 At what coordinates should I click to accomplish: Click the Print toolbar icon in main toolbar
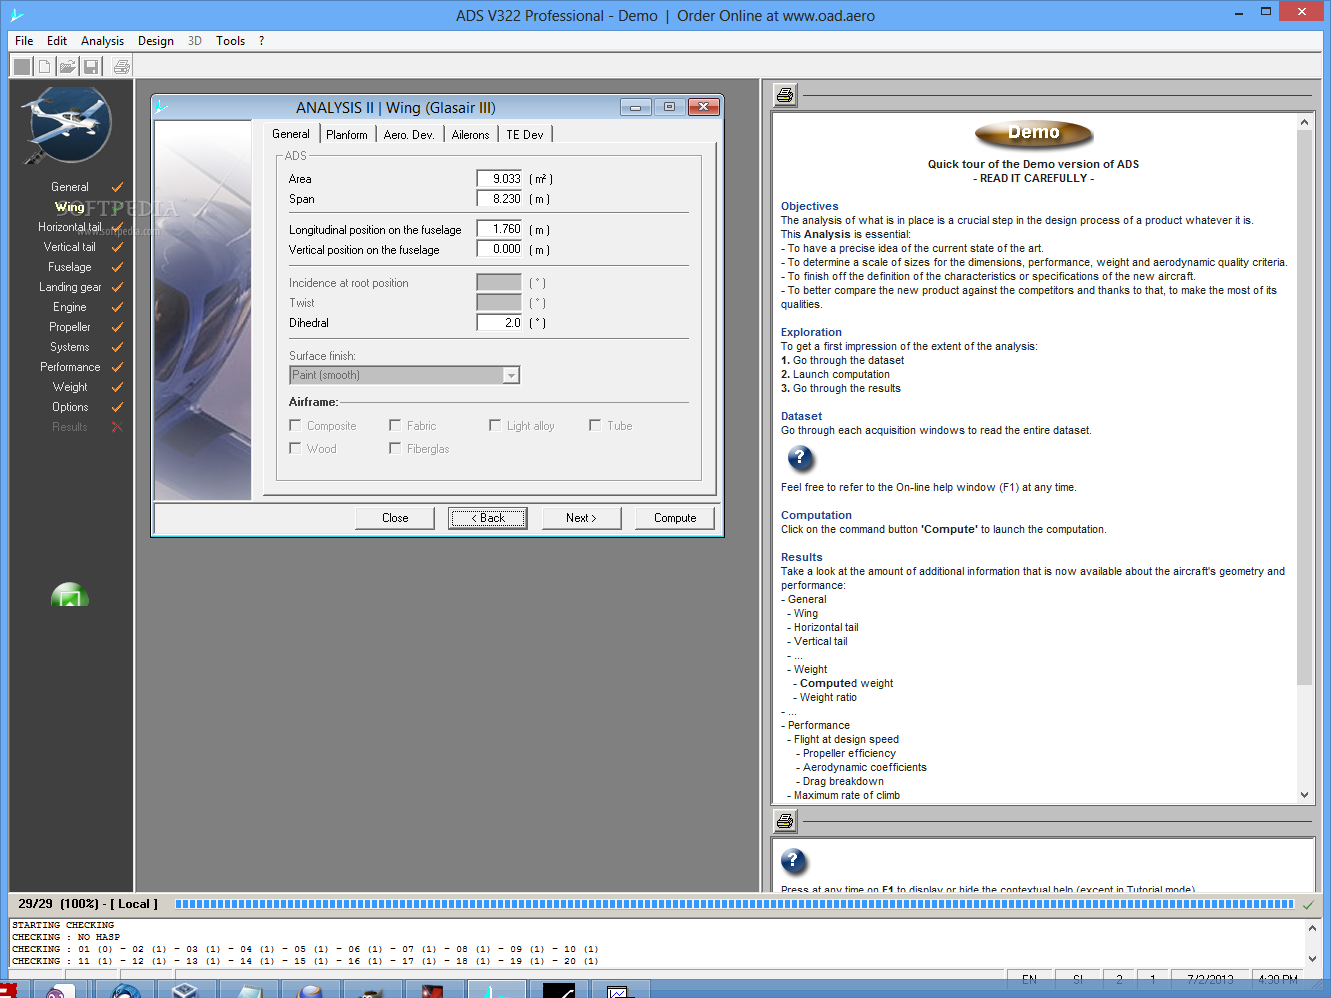[121, 67]
